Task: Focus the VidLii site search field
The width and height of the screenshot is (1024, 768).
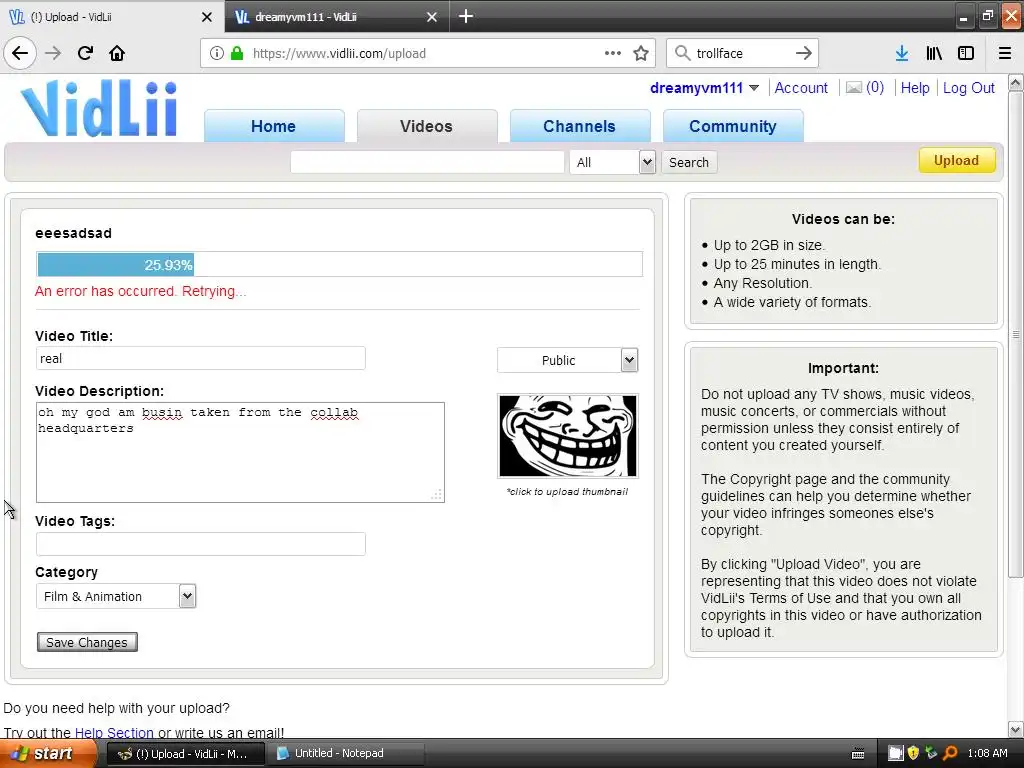Action: coord(427,162)
